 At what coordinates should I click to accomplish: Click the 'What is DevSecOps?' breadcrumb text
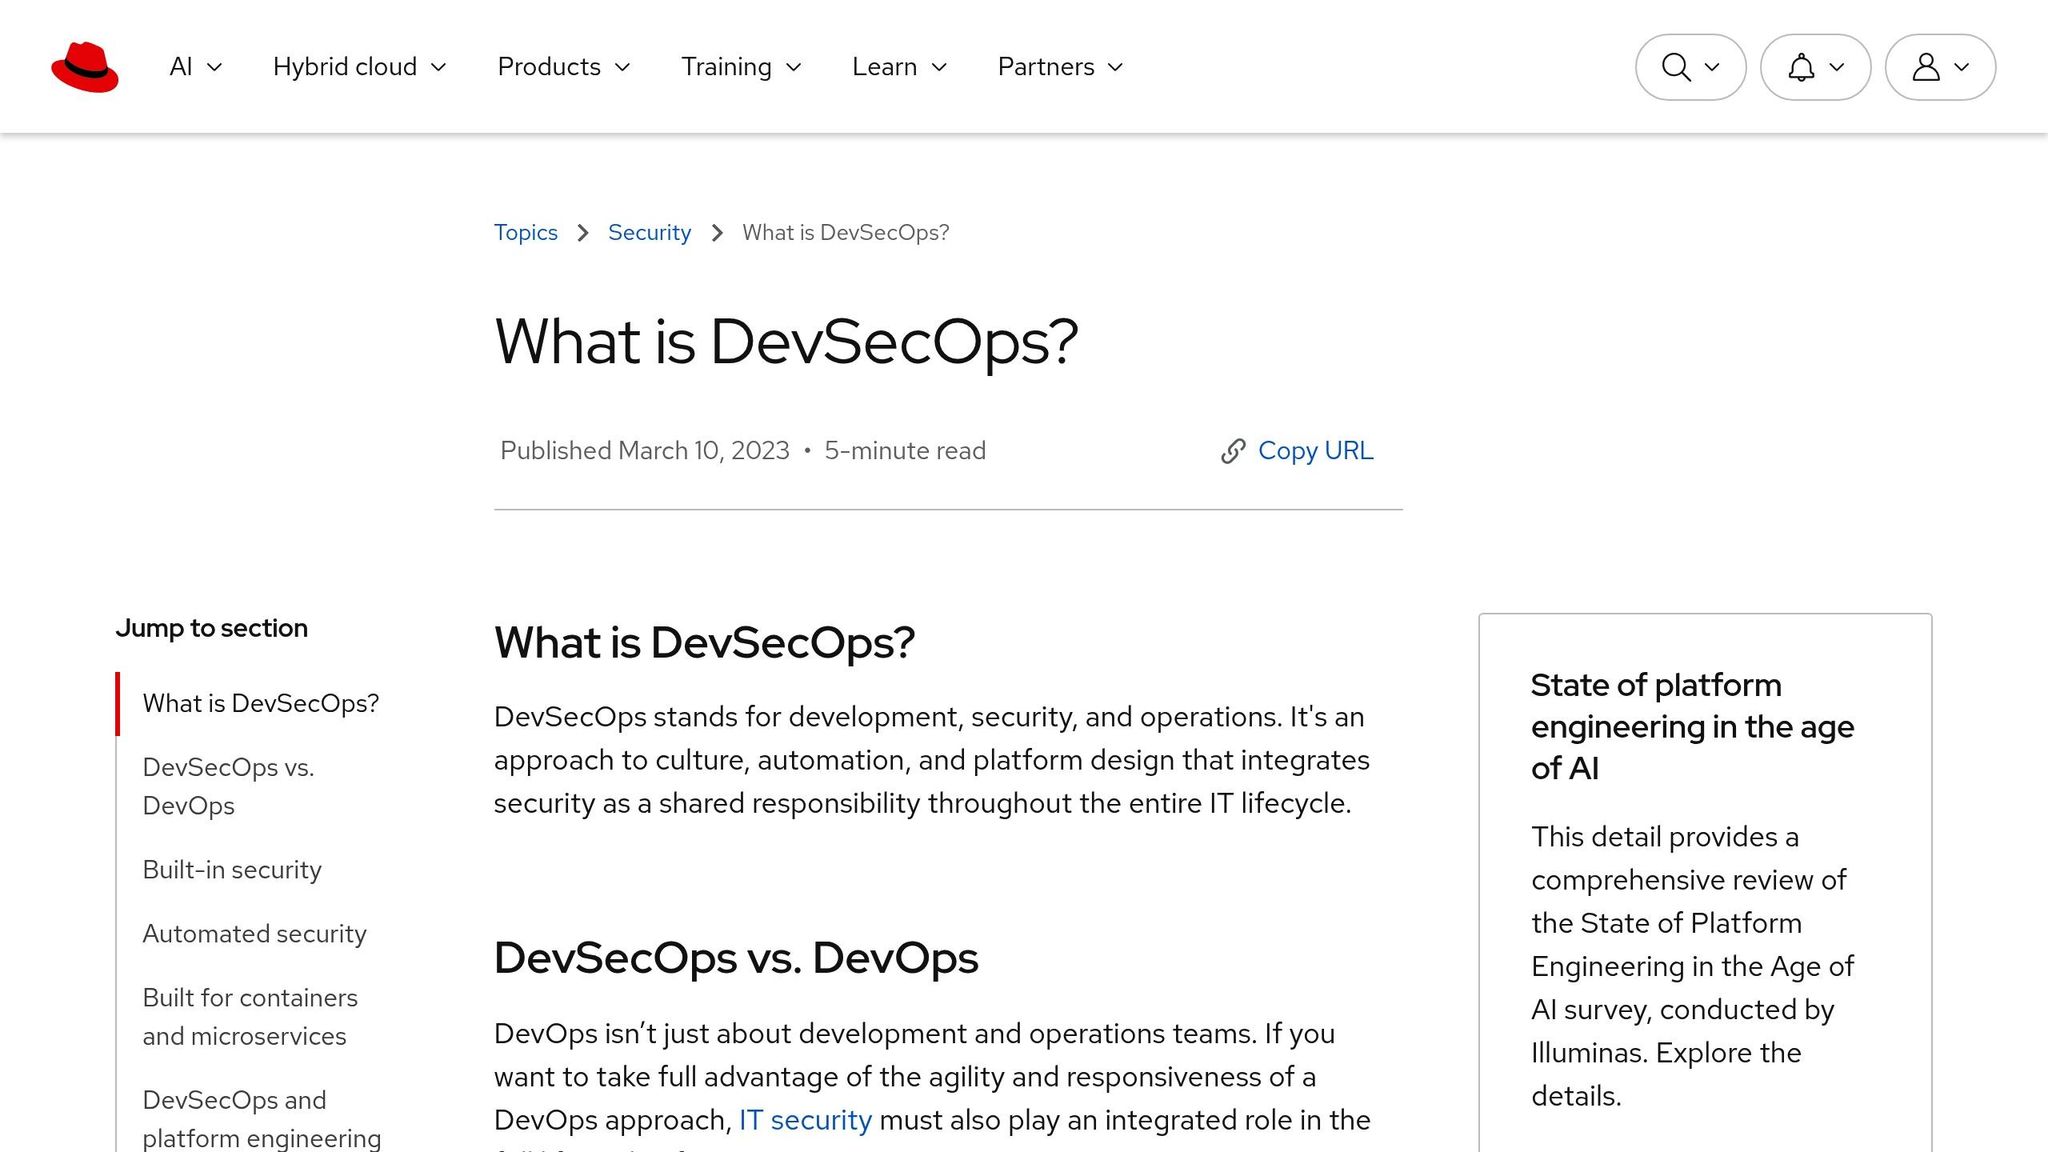845,233
